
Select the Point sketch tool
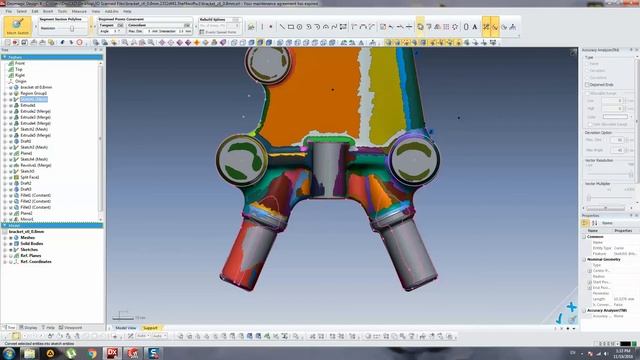tap(270, 27)
